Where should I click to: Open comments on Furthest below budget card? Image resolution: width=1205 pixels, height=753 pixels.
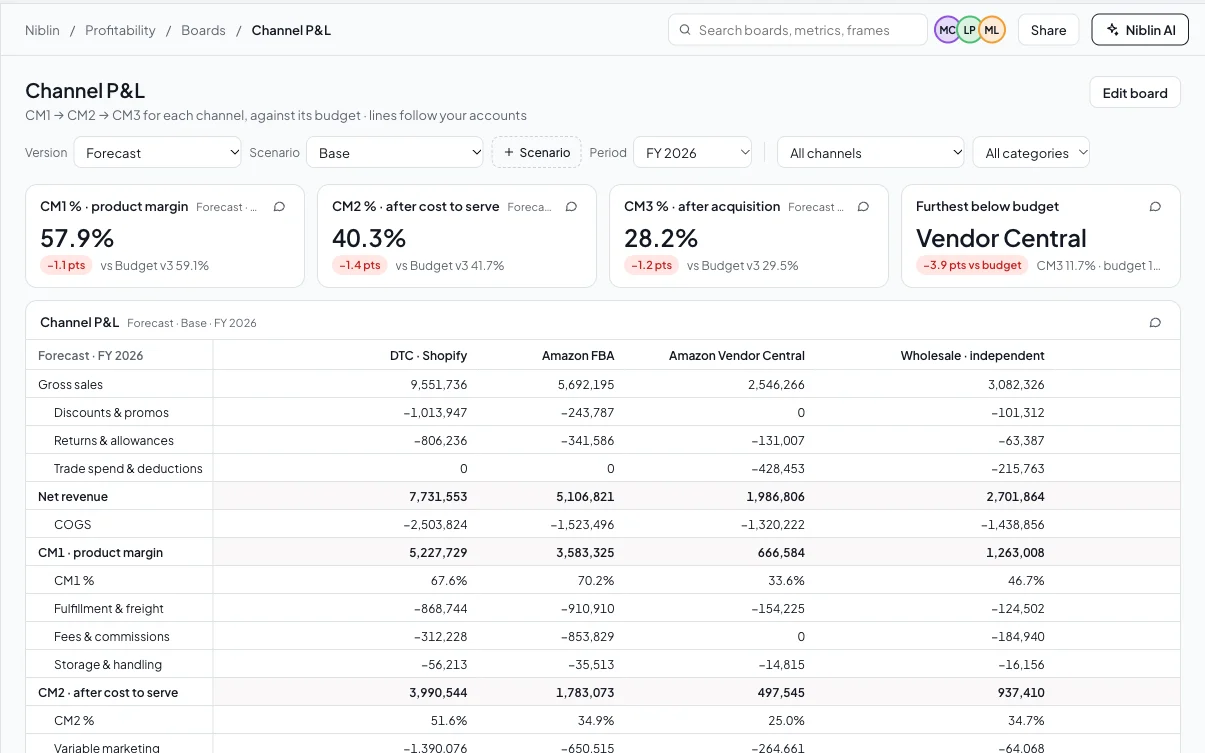click(x=1155, y=207)
